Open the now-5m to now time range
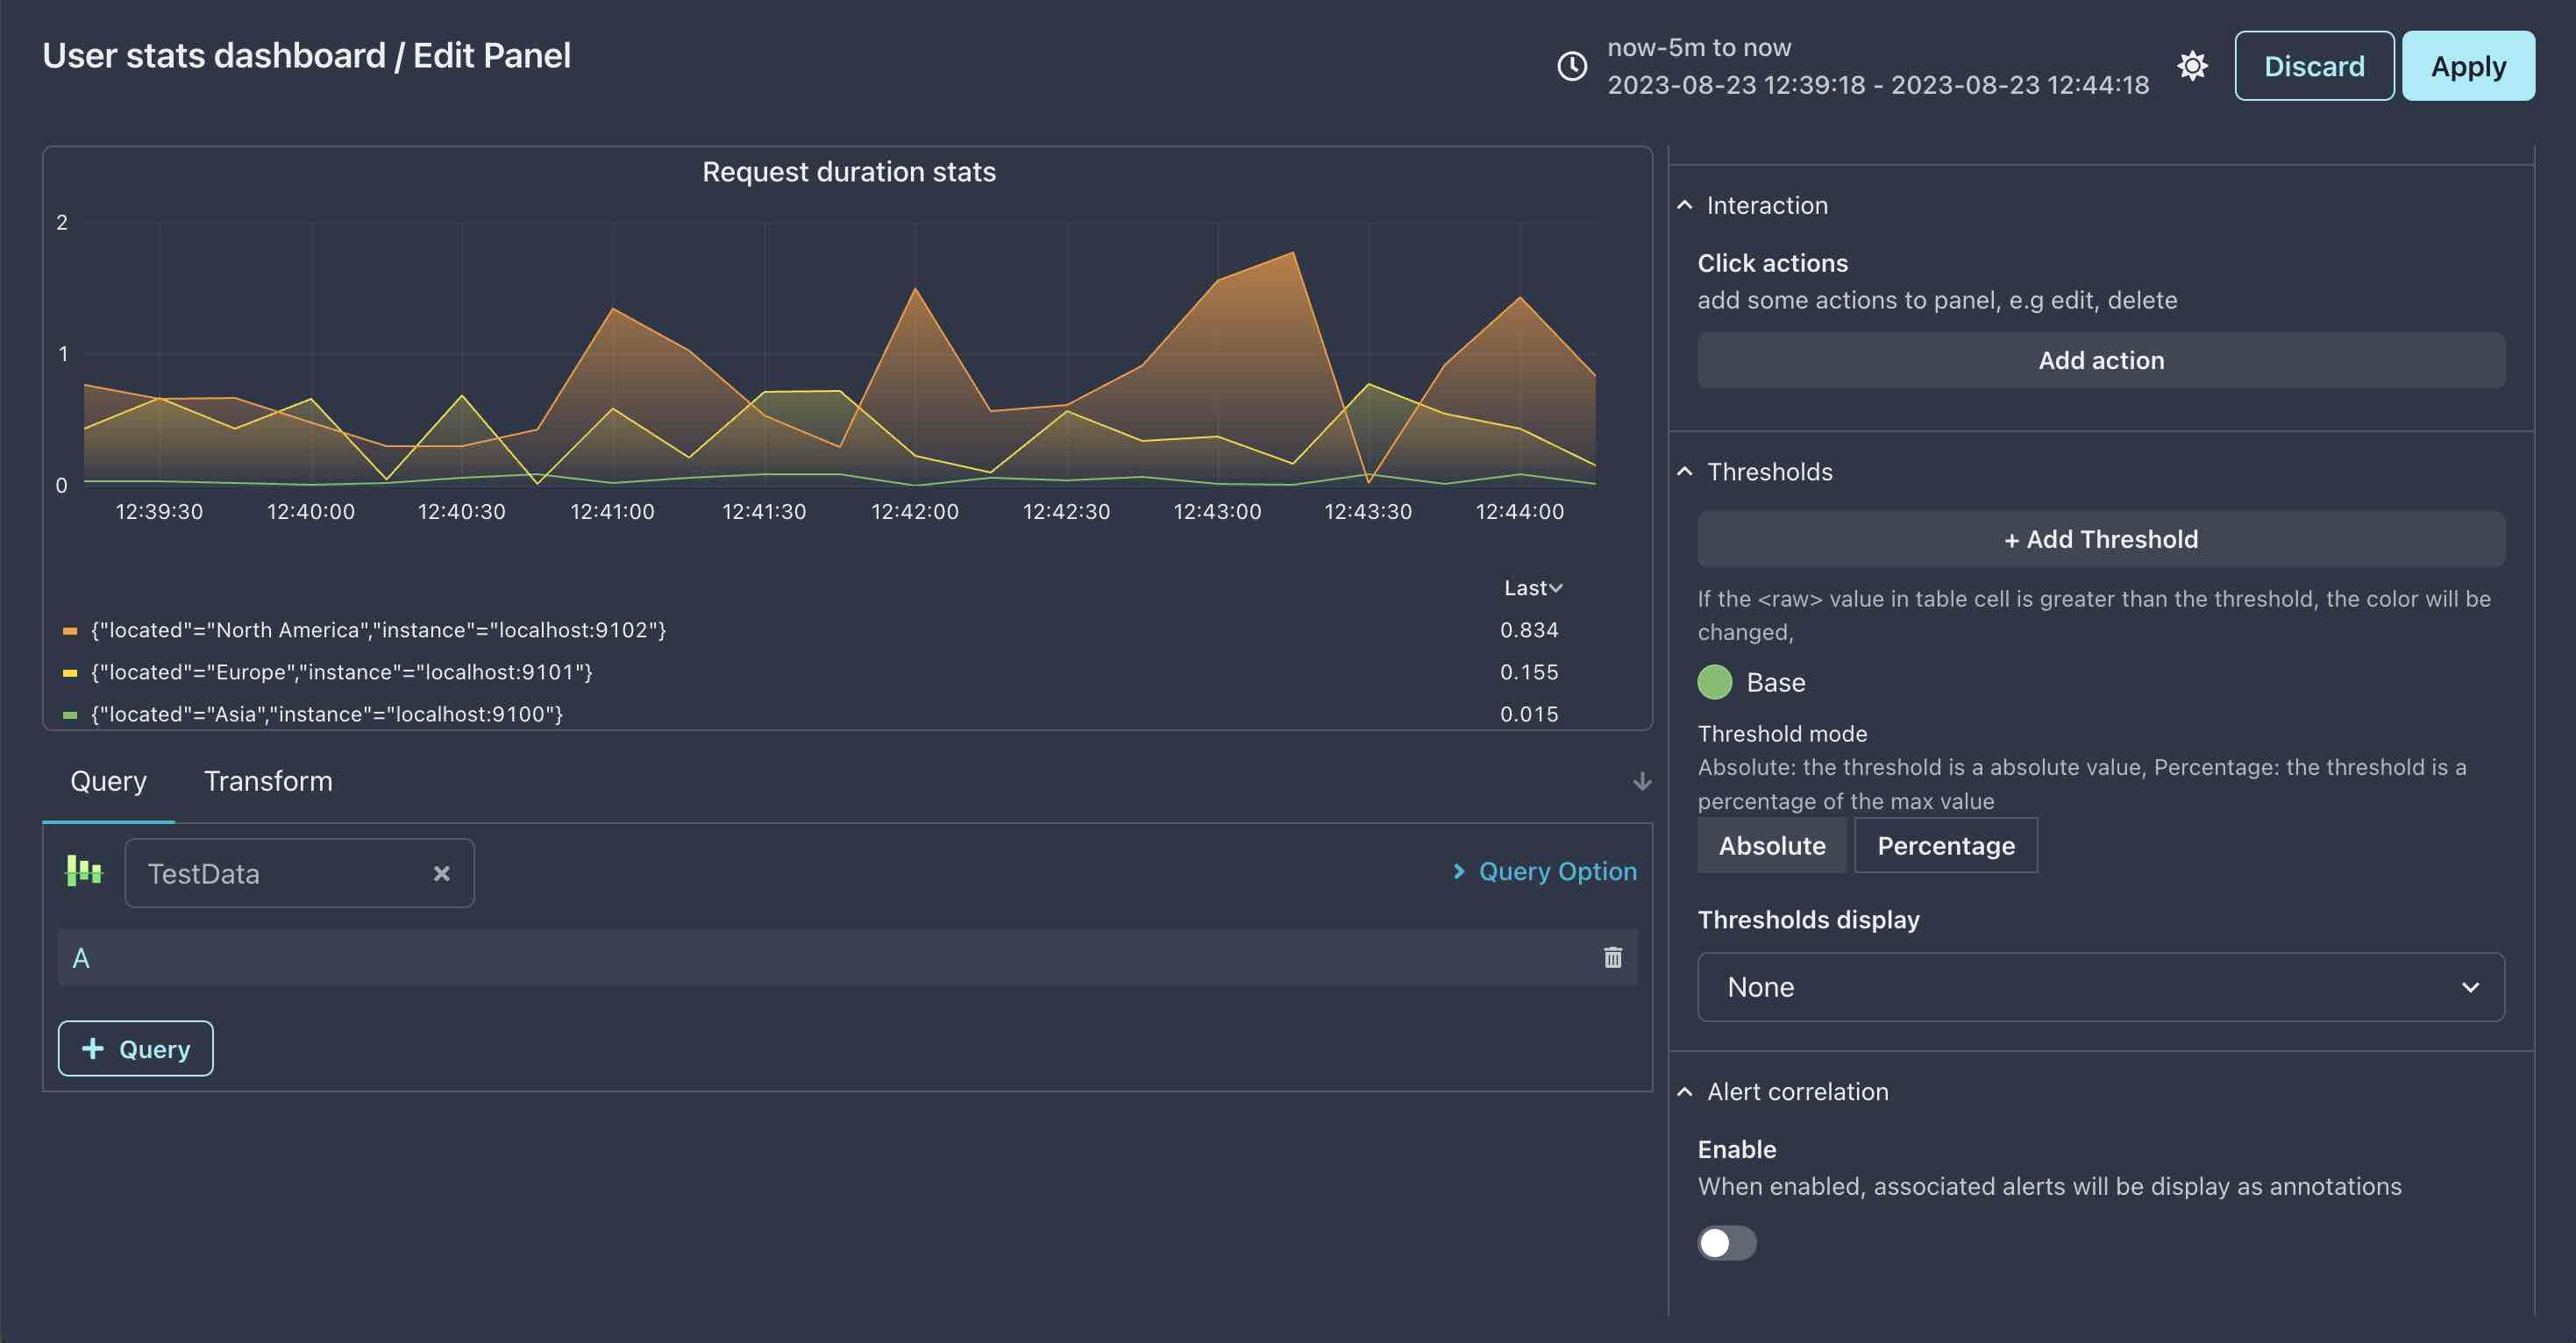 coord(1877,66)
